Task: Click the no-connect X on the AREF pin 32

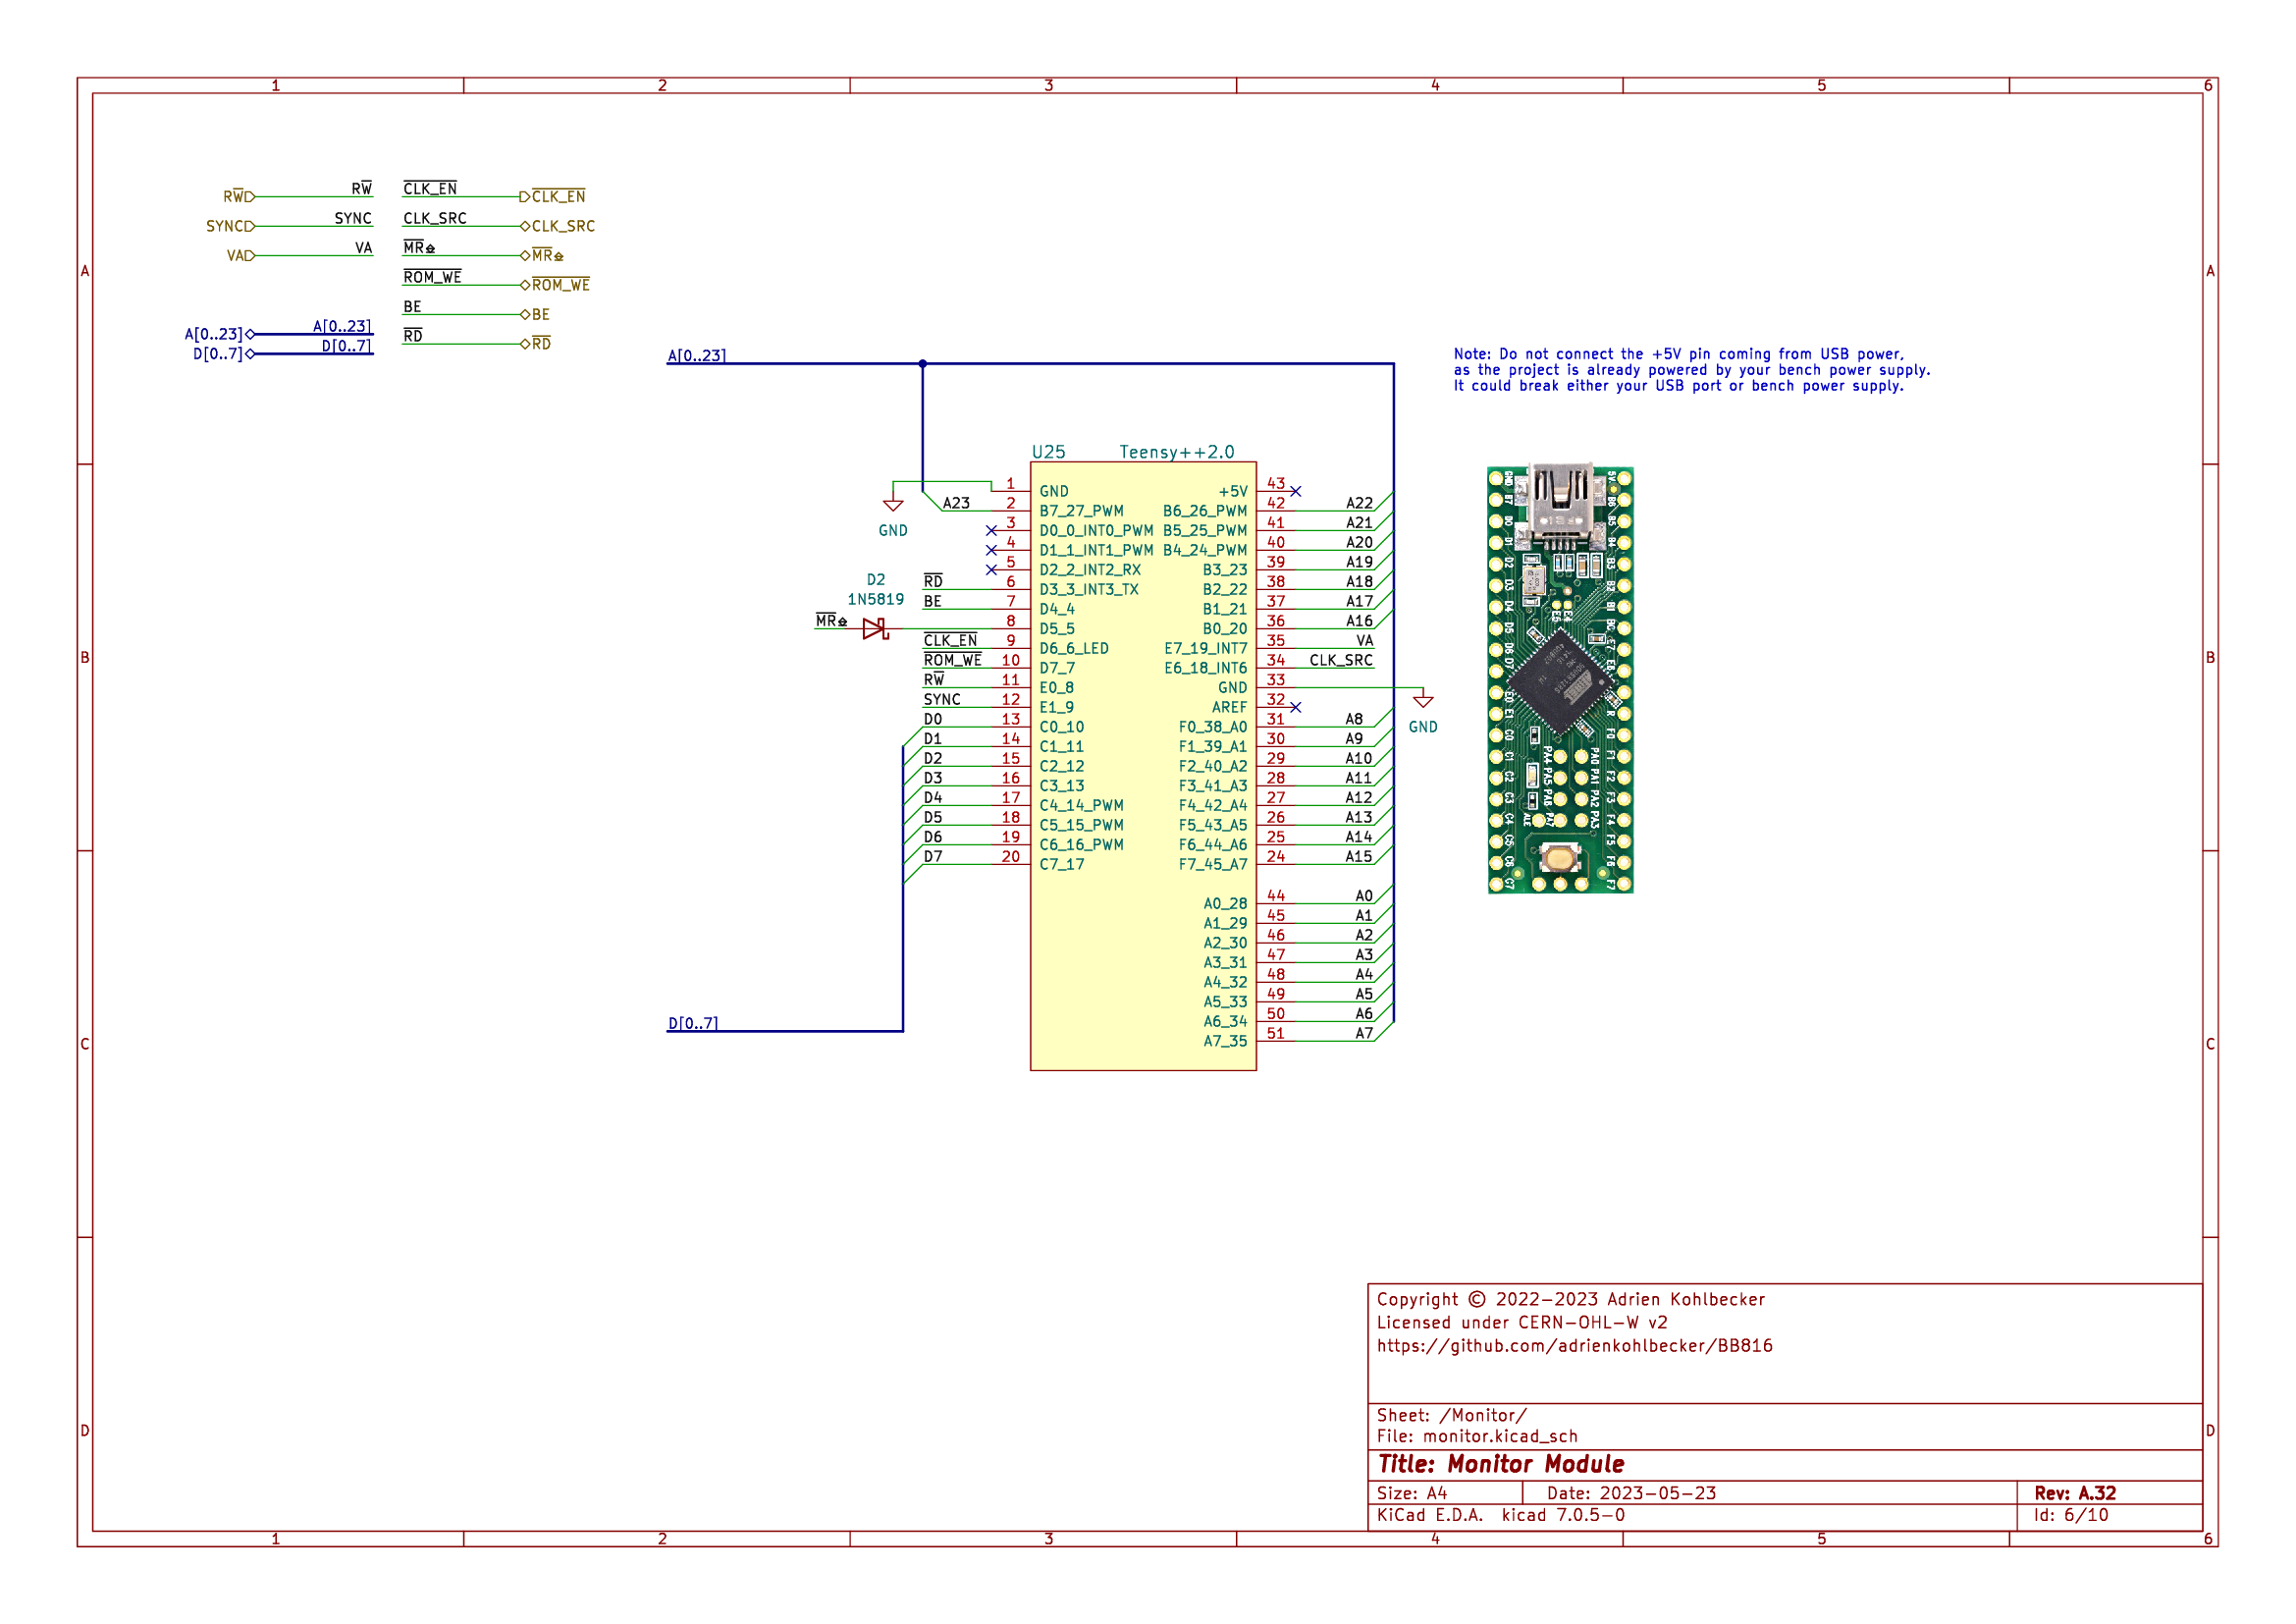Action: [1296, 707]
